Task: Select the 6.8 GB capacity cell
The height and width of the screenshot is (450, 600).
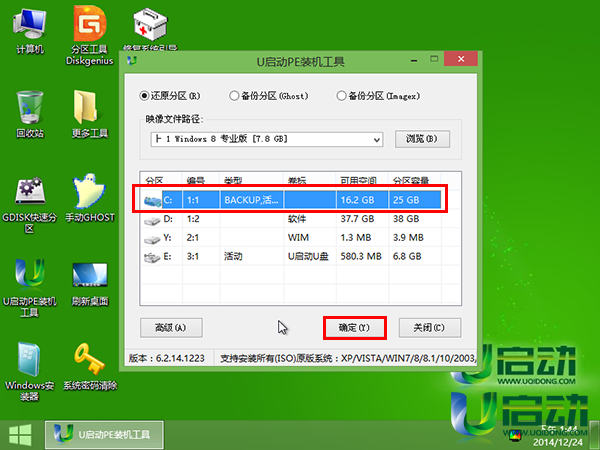Action: click(414, 256)
